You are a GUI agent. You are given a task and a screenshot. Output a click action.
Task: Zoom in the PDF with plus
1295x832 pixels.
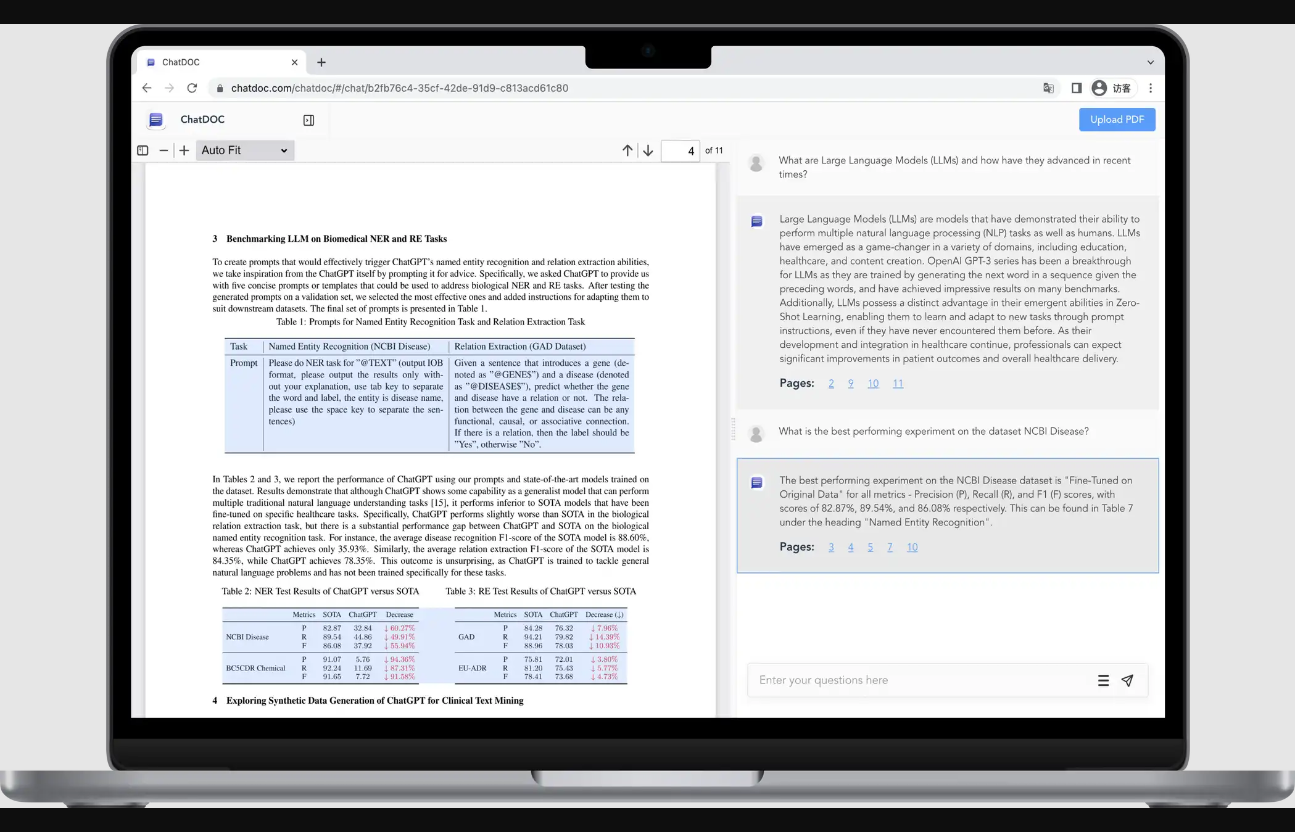click(x=184, y=151)
